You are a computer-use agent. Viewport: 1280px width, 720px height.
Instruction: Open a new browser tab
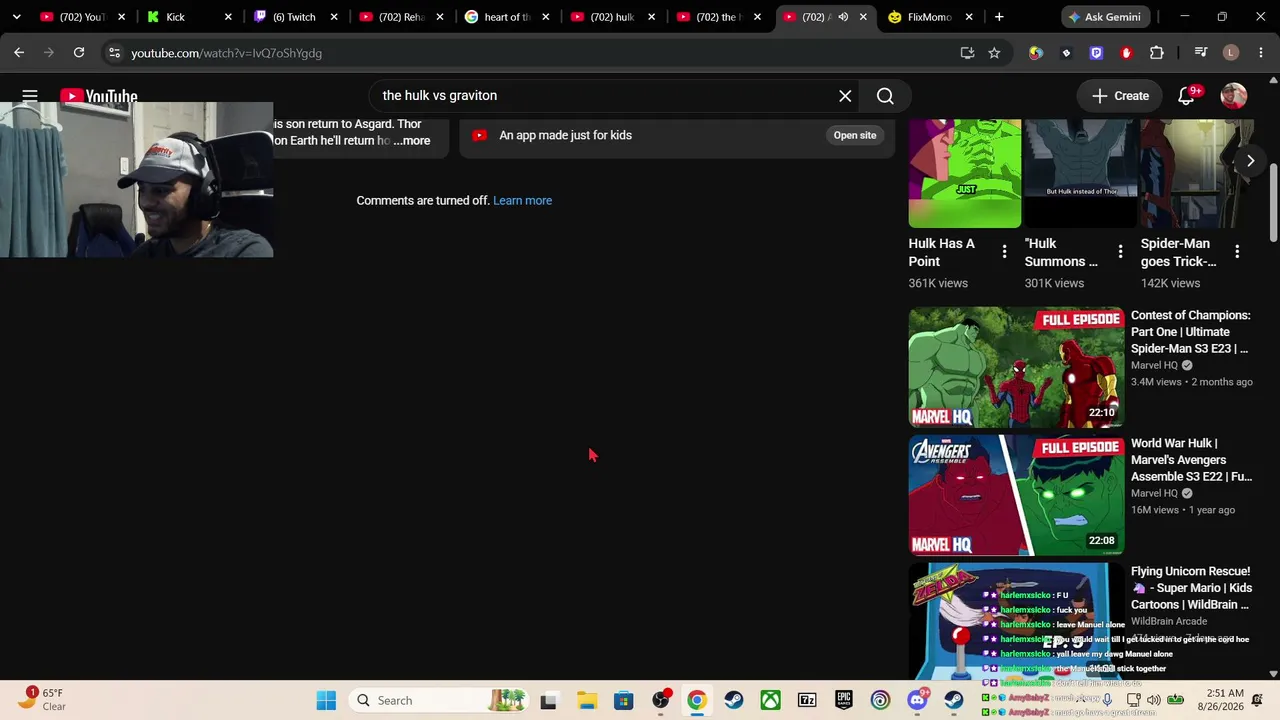[999, 17]
